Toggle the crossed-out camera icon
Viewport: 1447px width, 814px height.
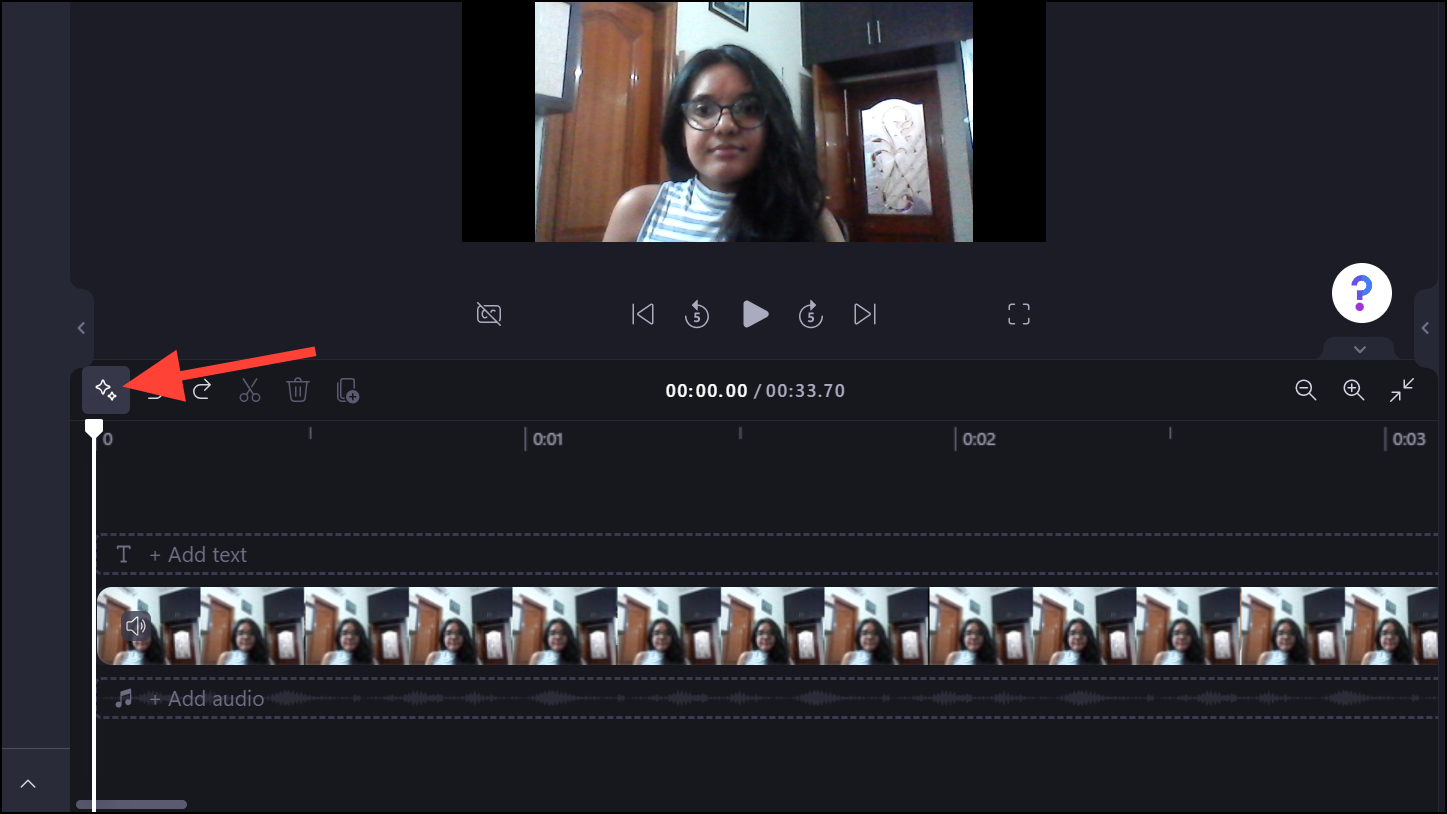point(489,314)
